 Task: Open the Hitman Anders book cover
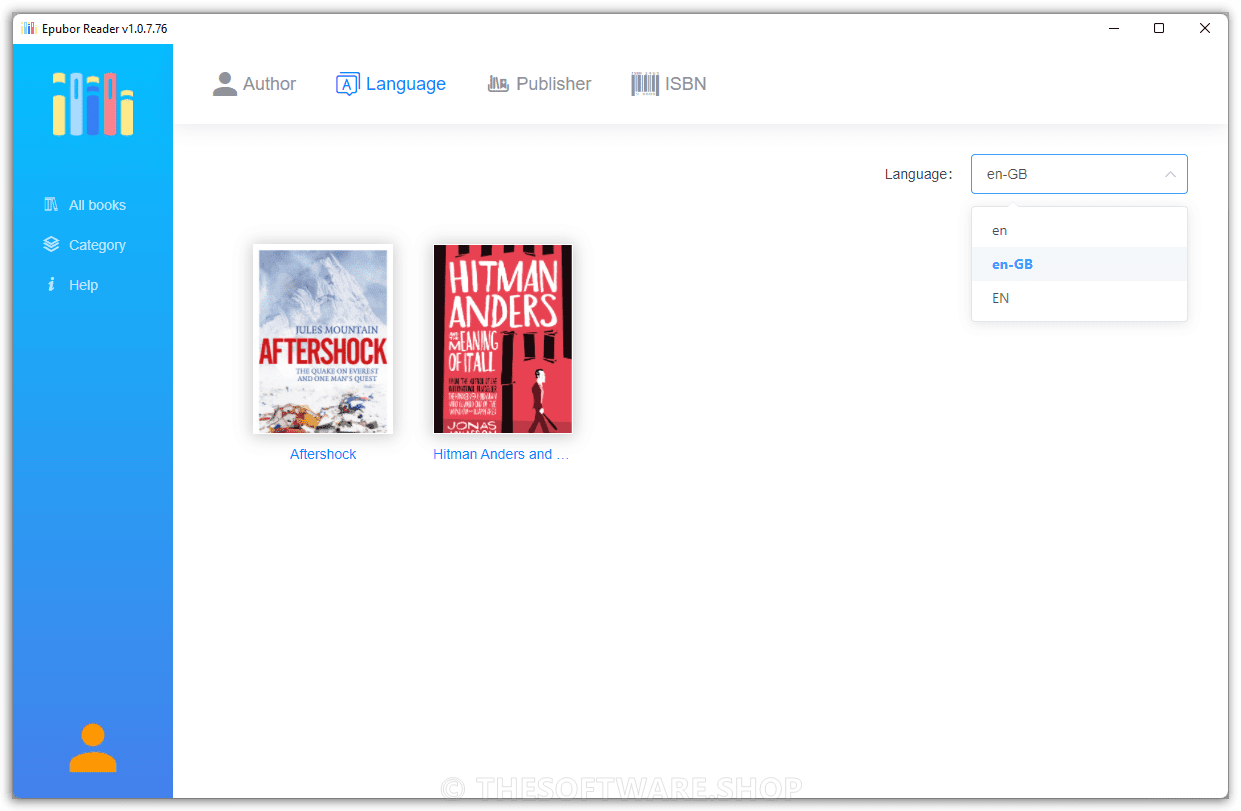point(503,339)
